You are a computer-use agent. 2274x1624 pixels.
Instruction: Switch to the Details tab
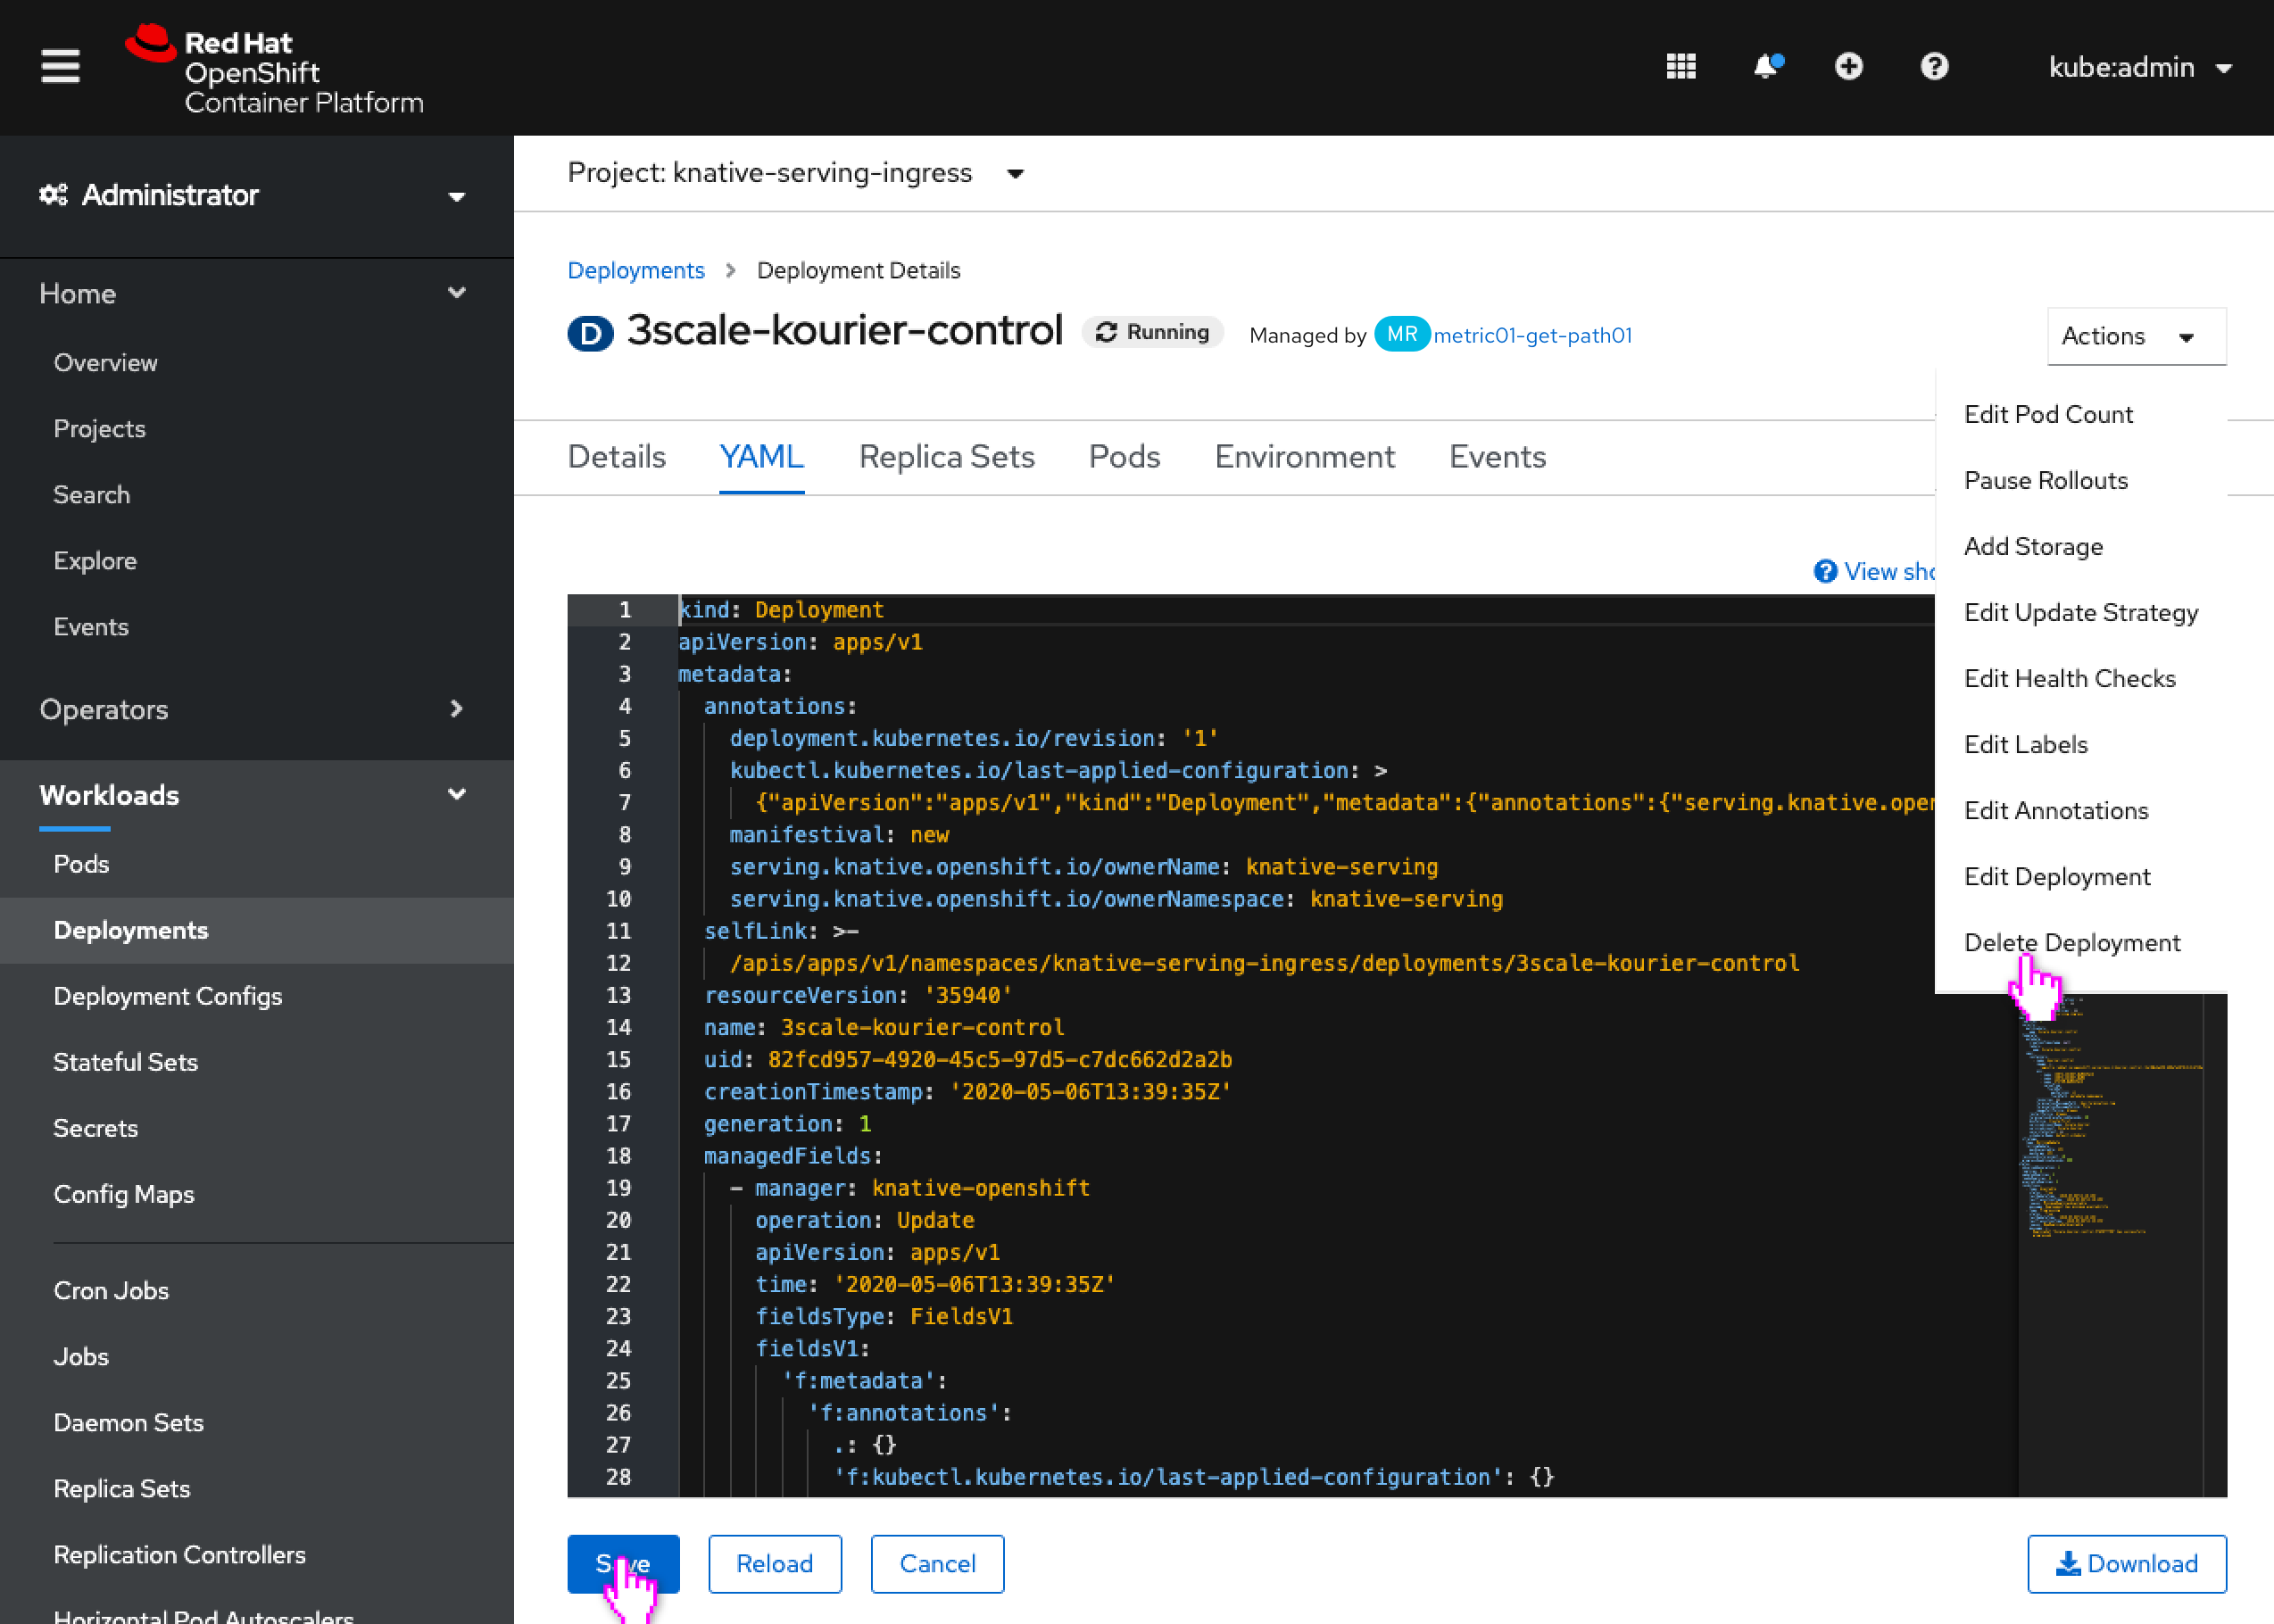click(617, 455)
